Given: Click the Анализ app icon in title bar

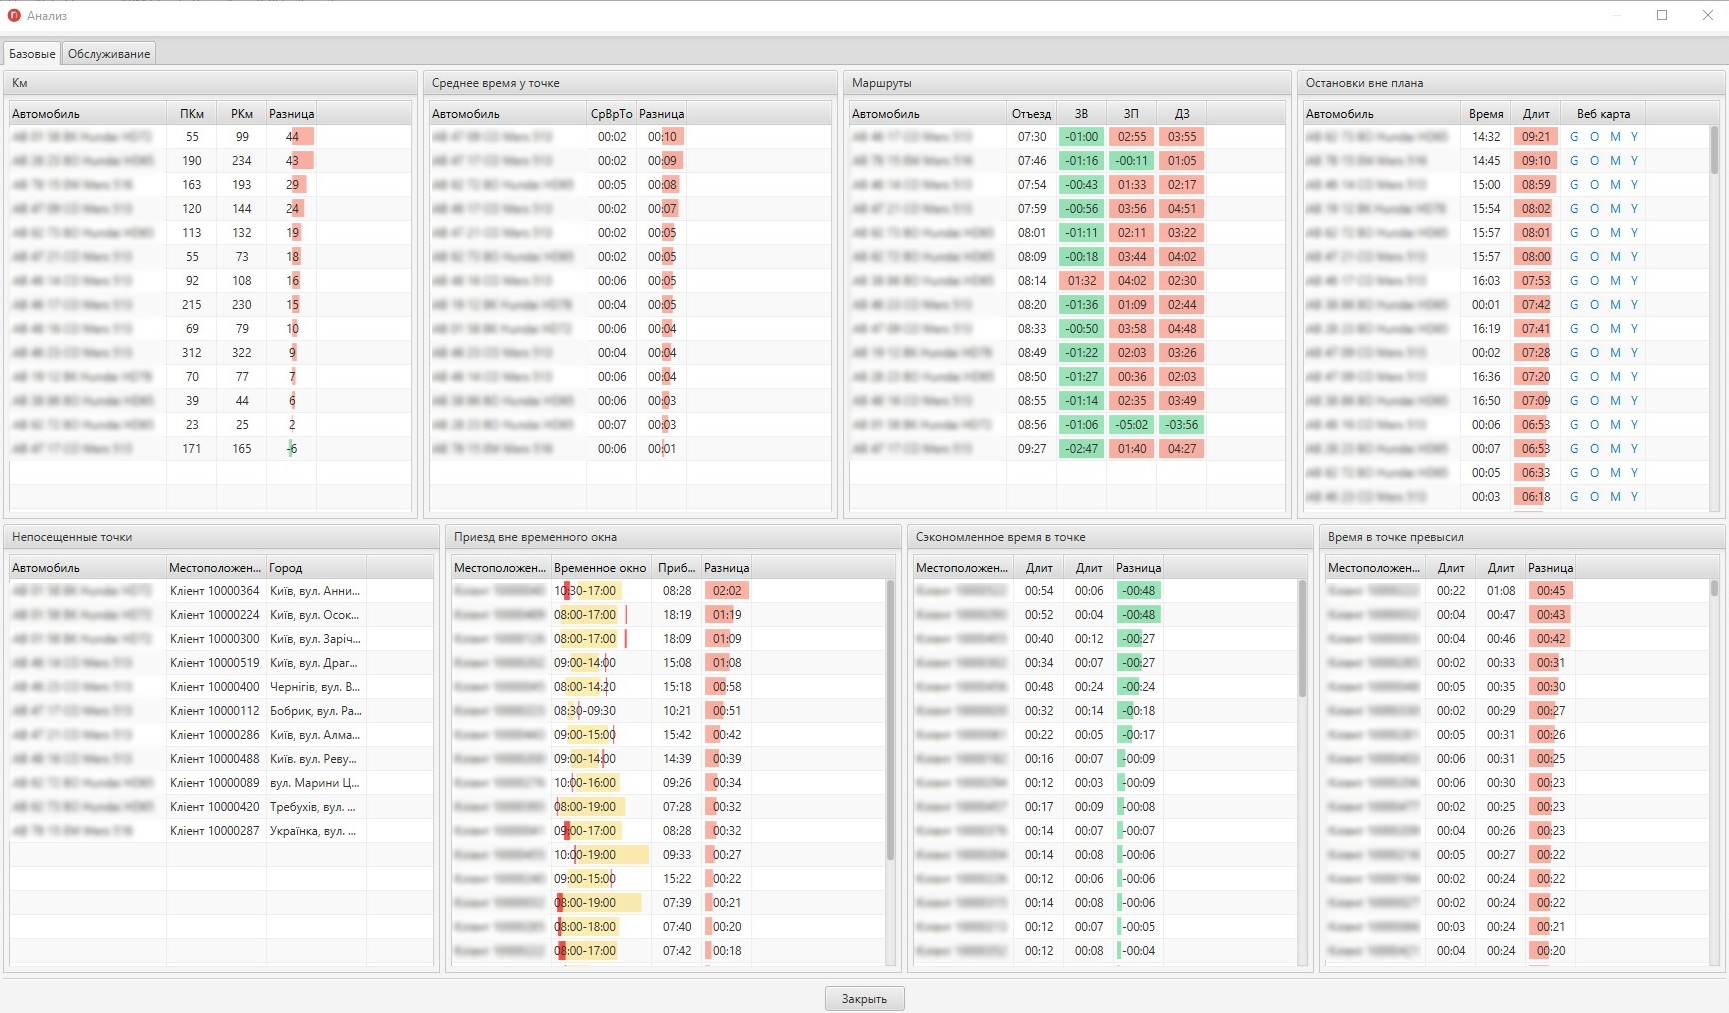Looking at the screenshot, I should (14, 15).
